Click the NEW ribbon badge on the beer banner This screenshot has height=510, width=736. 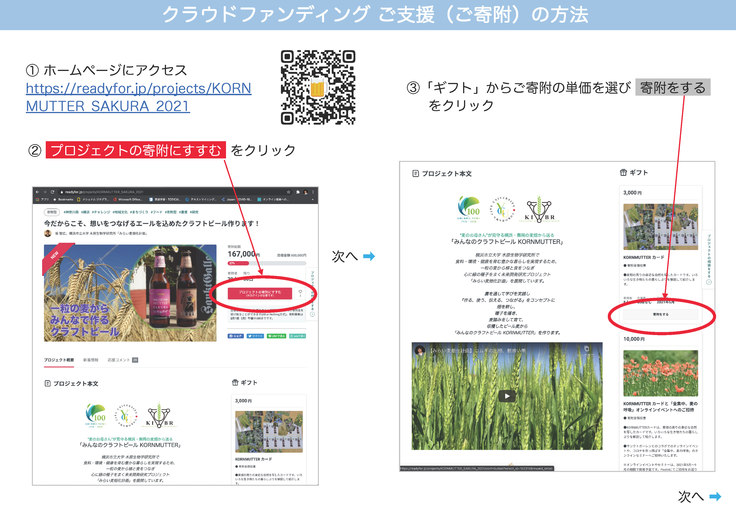[x=52, y=256]
